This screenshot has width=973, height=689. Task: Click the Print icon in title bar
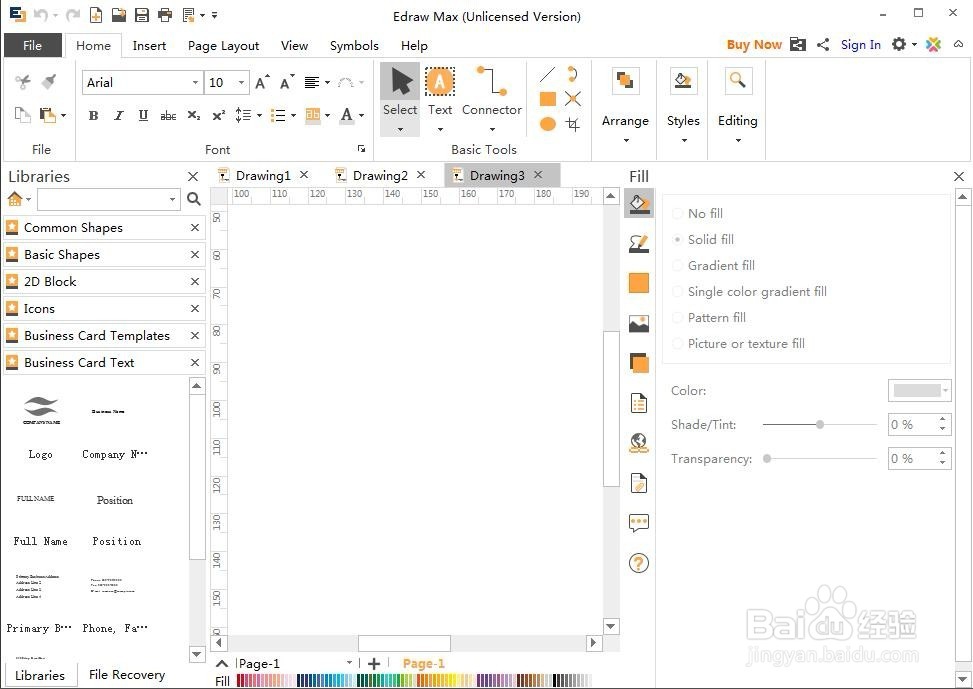click(165, 15)
